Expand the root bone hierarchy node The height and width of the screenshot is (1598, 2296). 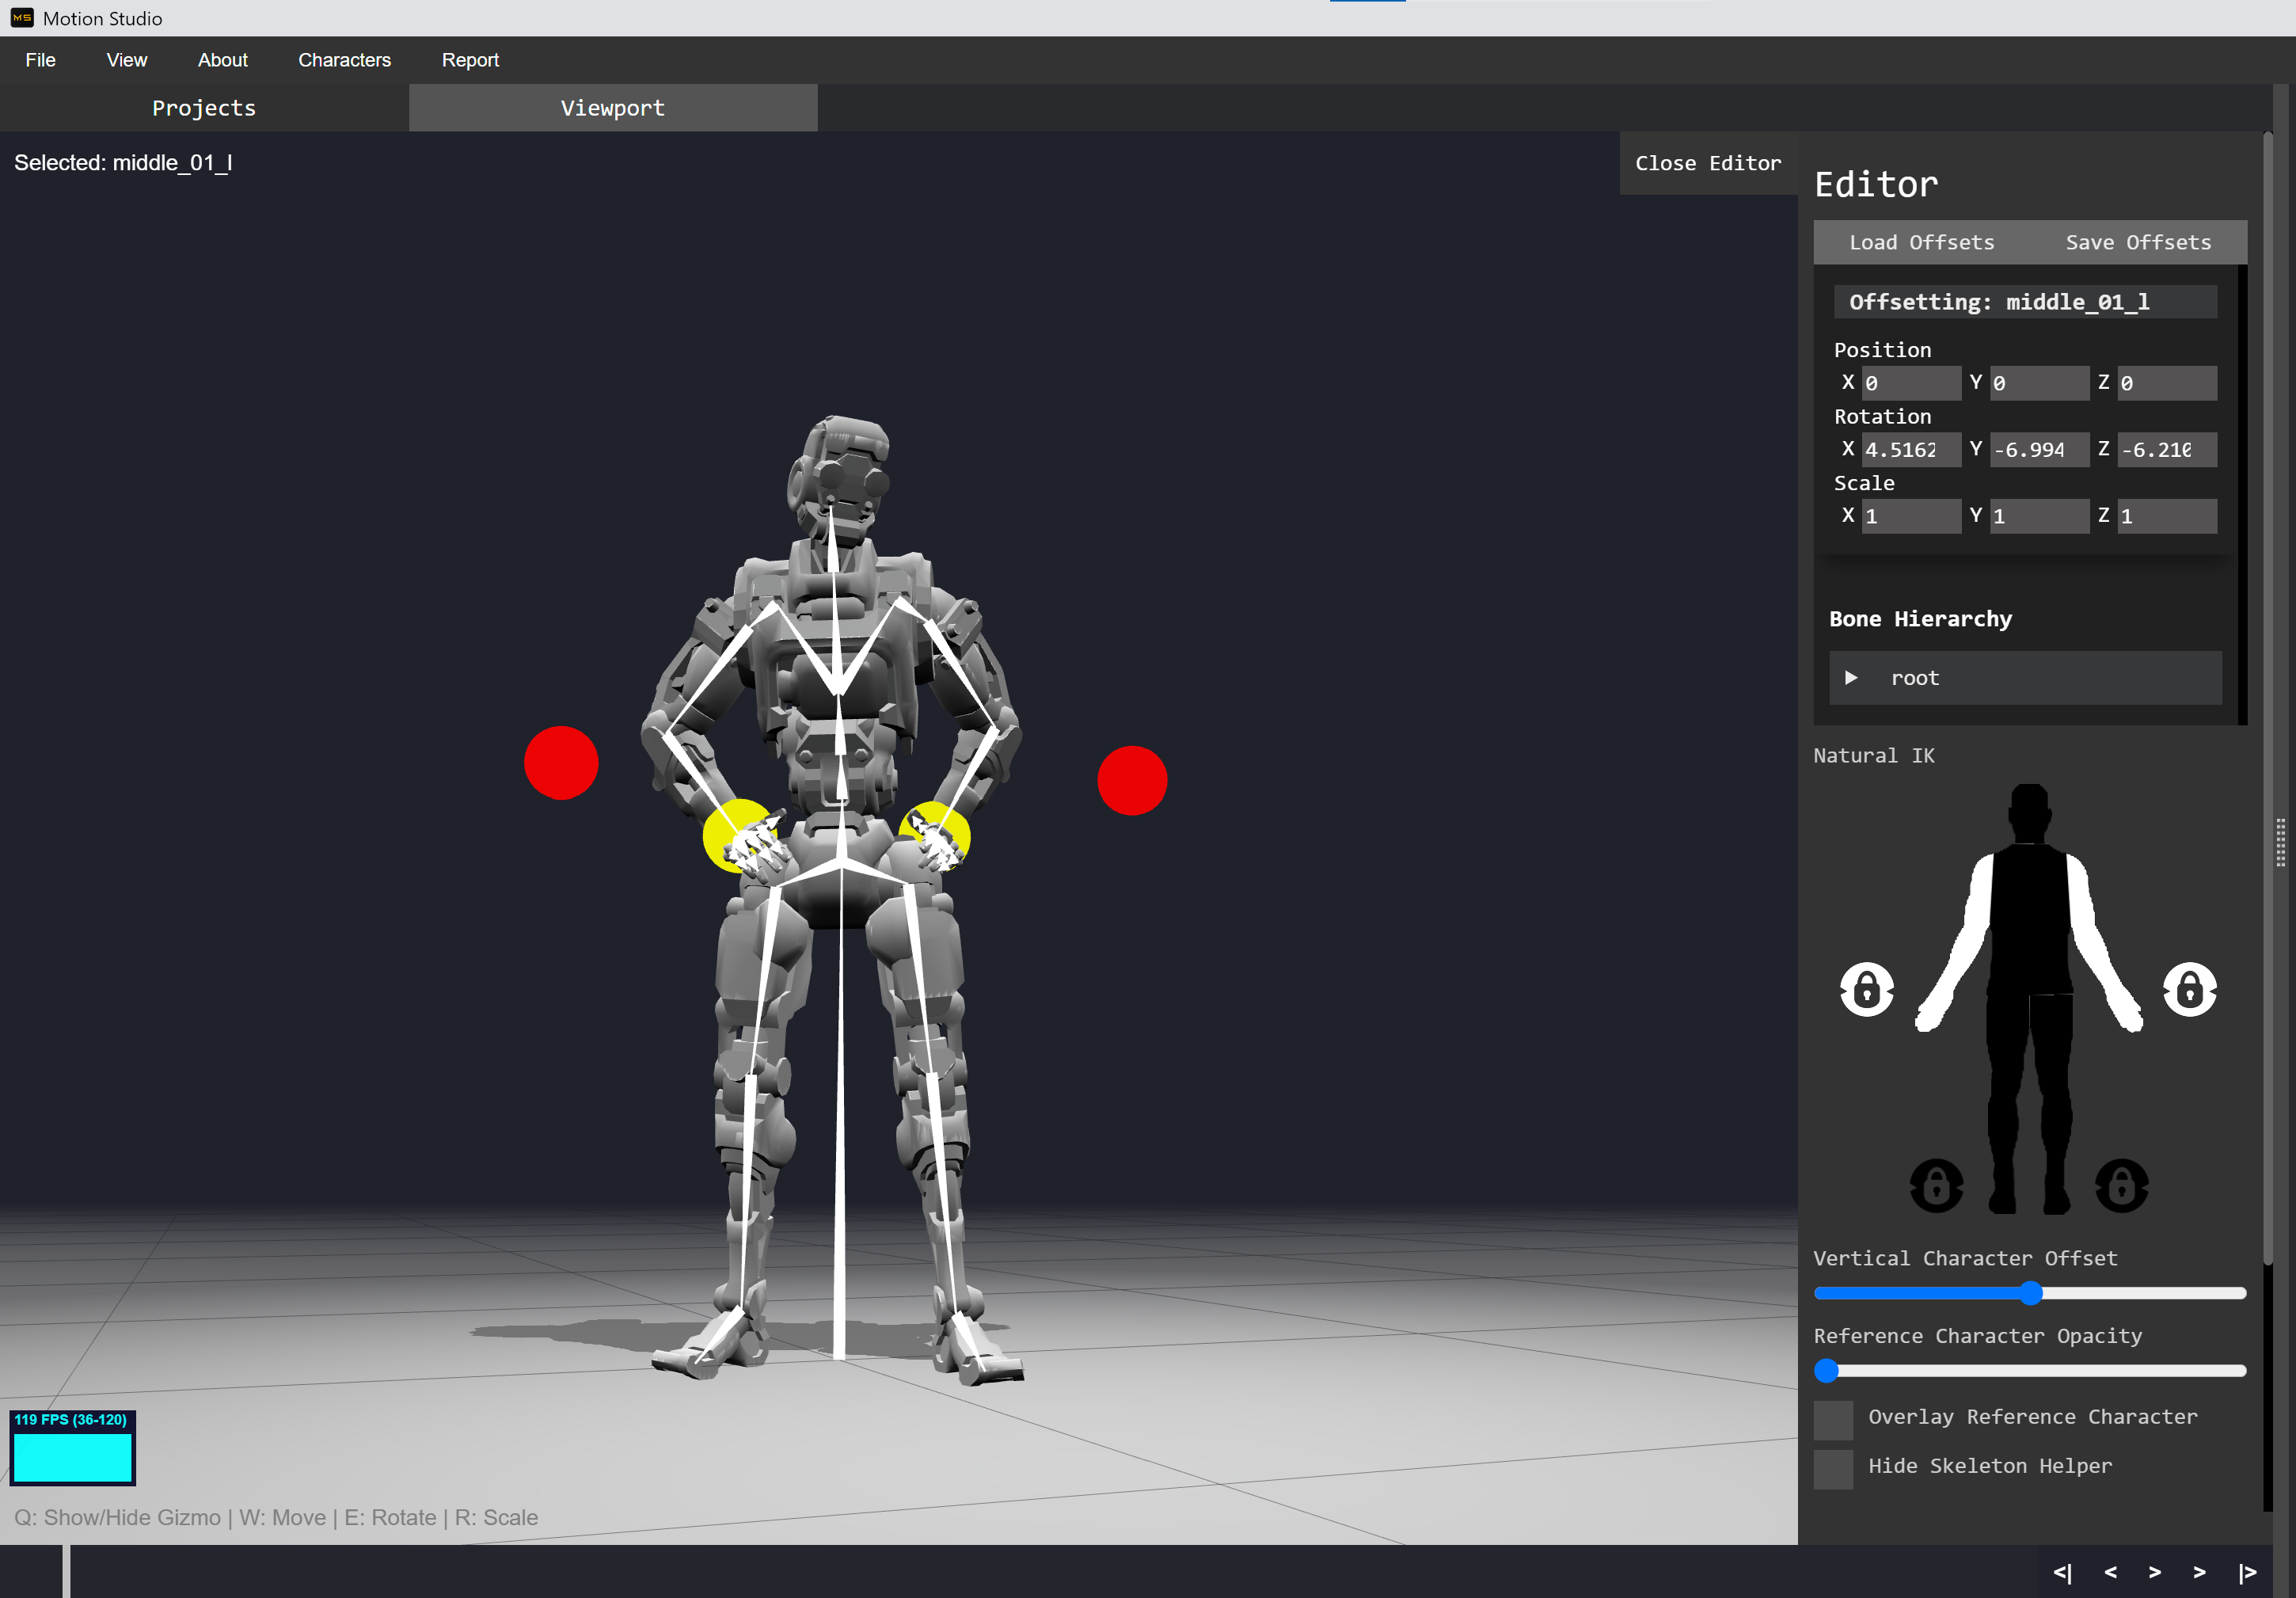pos(1851,678)
